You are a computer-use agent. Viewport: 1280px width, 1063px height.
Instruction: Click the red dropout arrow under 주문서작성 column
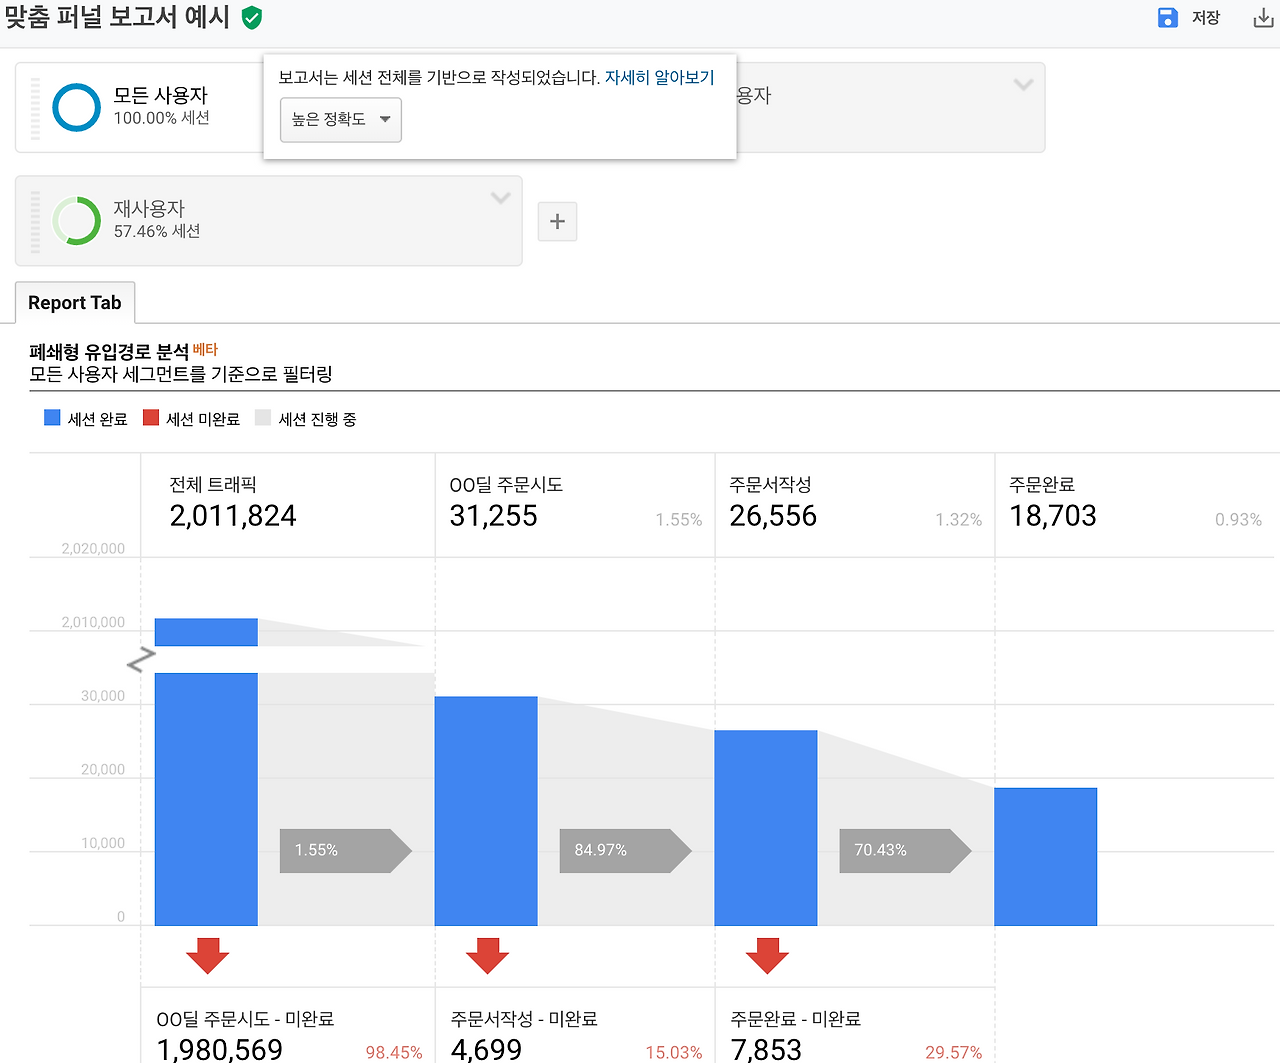tap(766, 956)
